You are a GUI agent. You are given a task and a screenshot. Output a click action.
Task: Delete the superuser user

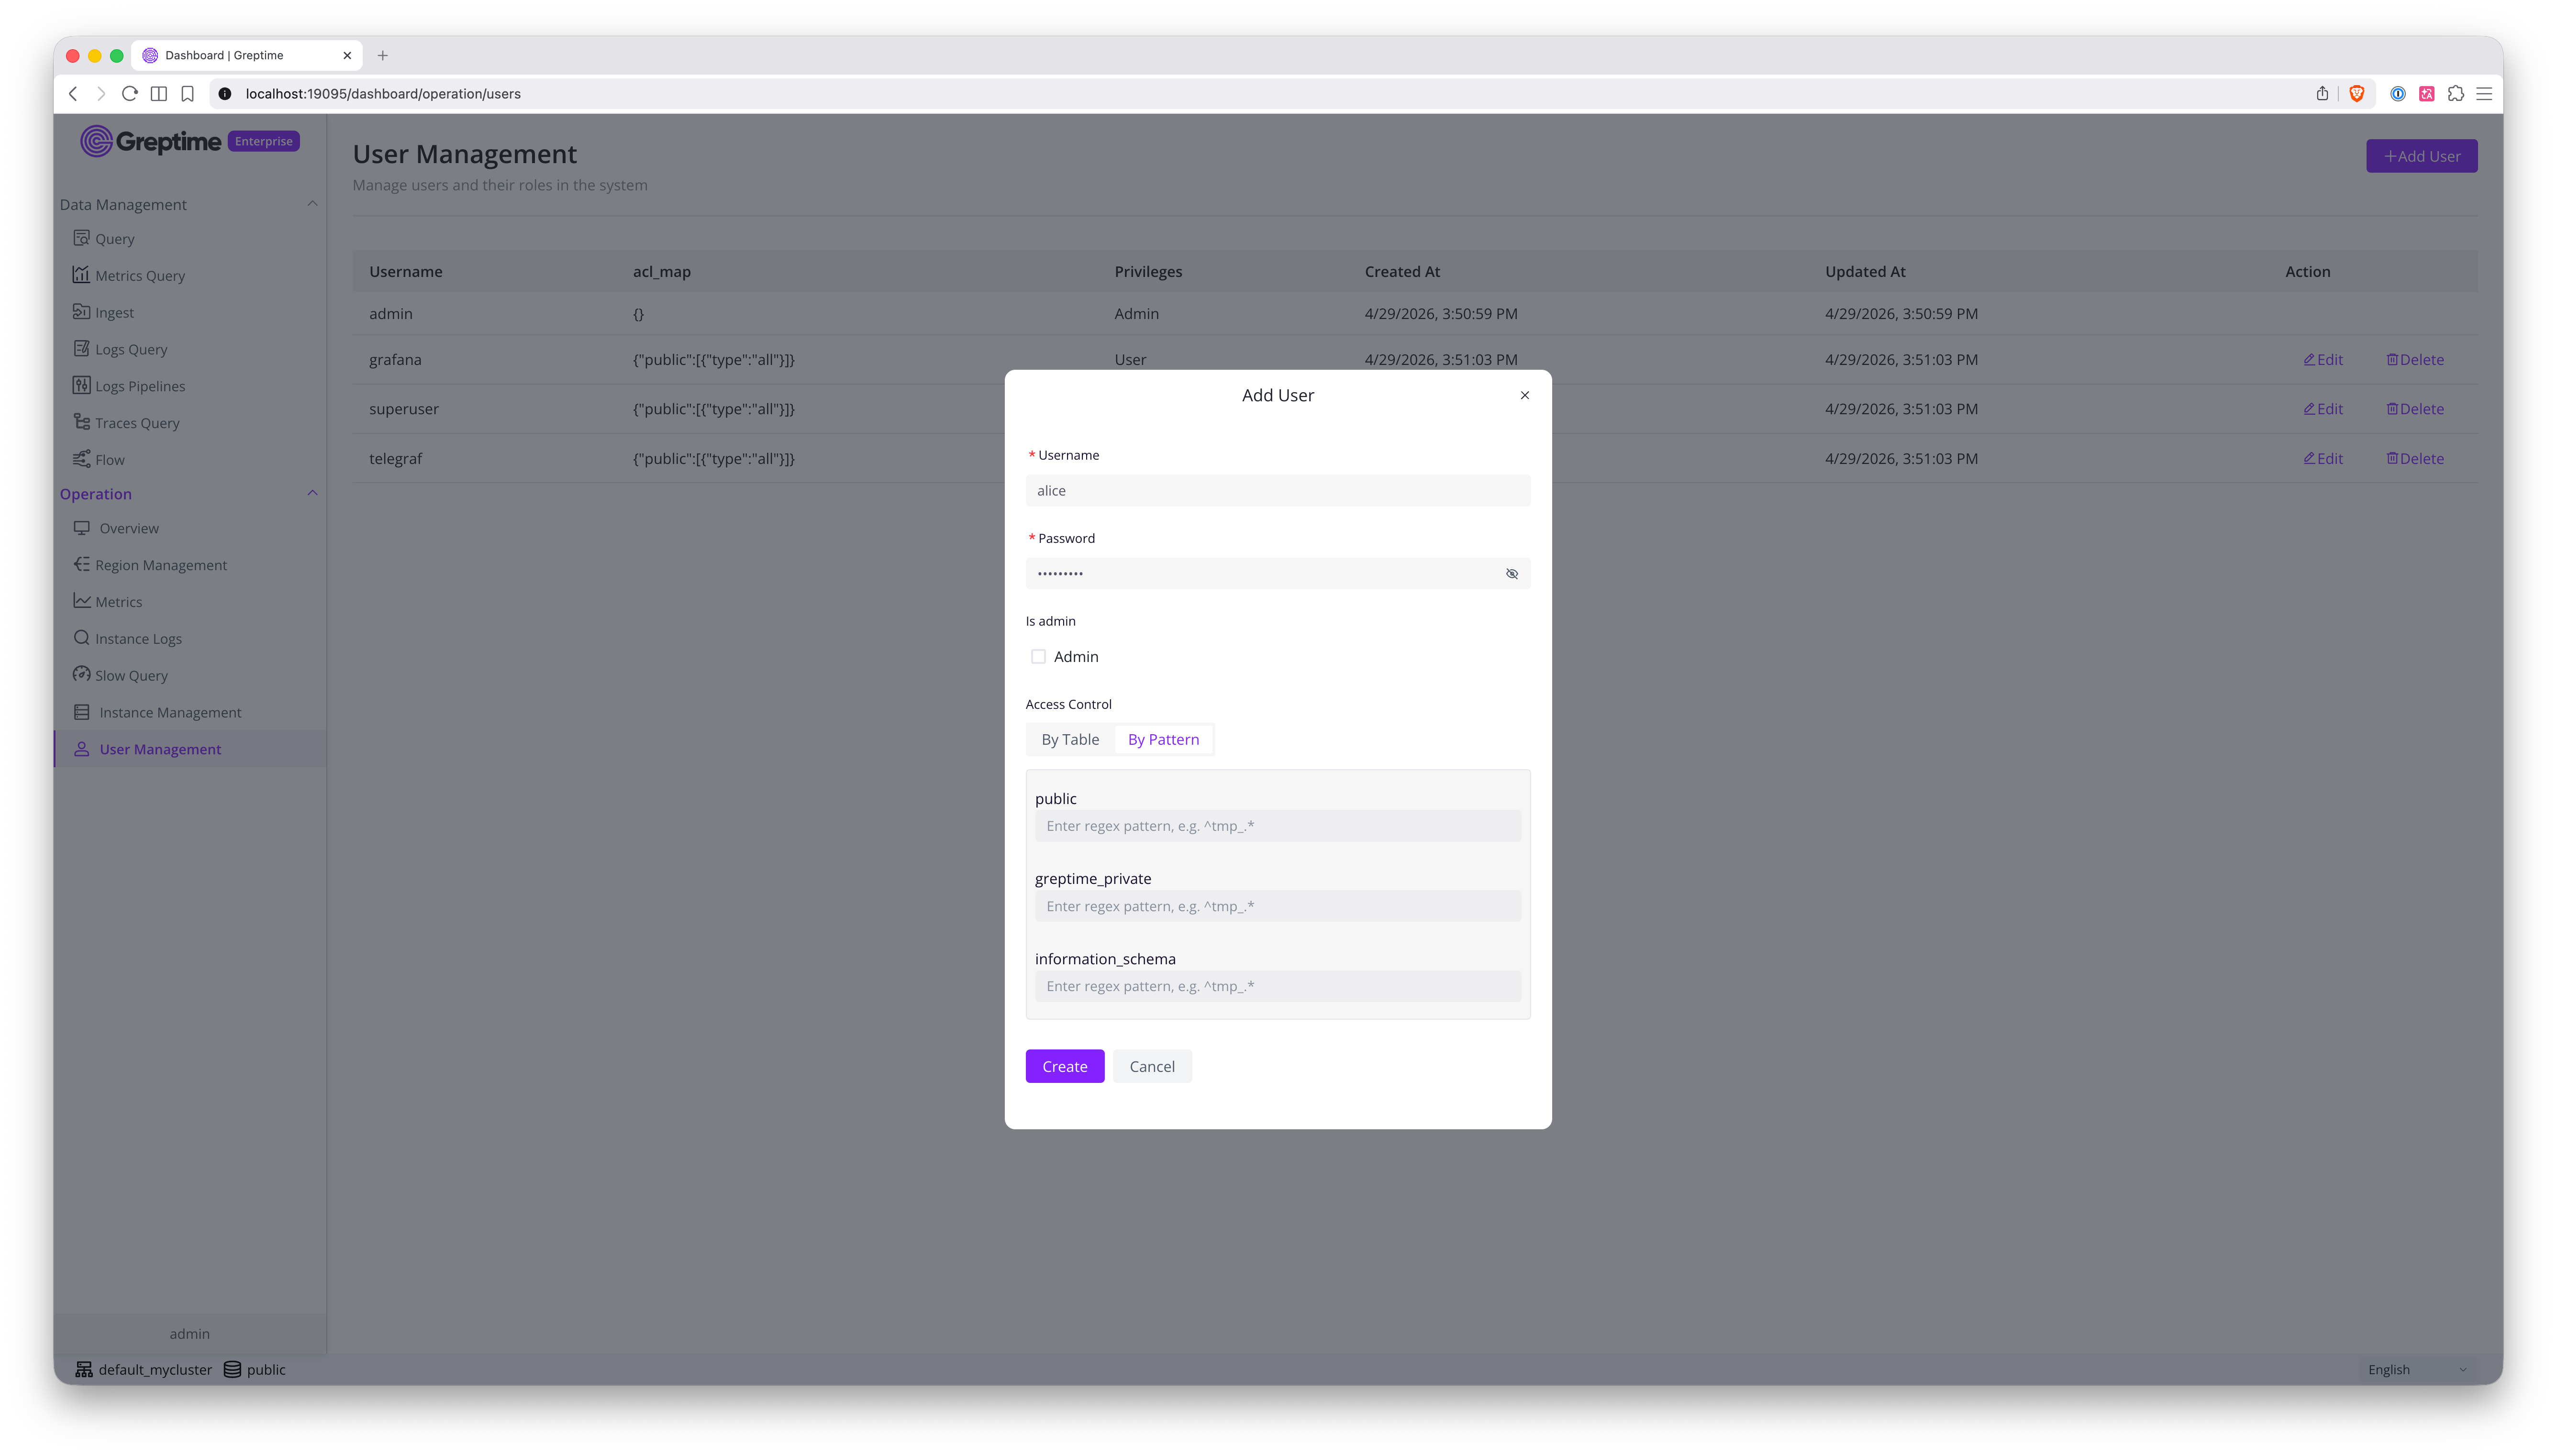[2414, 409]
